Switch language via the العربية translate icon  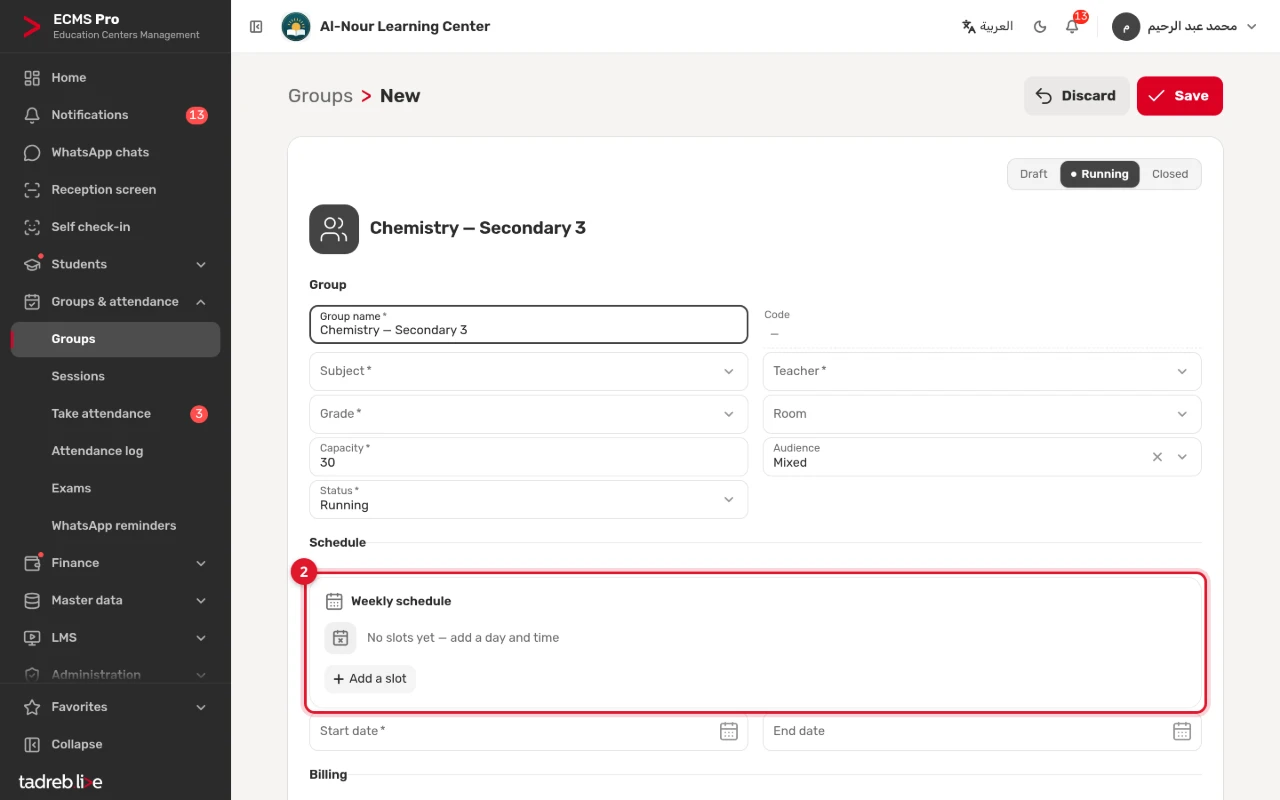987,27
